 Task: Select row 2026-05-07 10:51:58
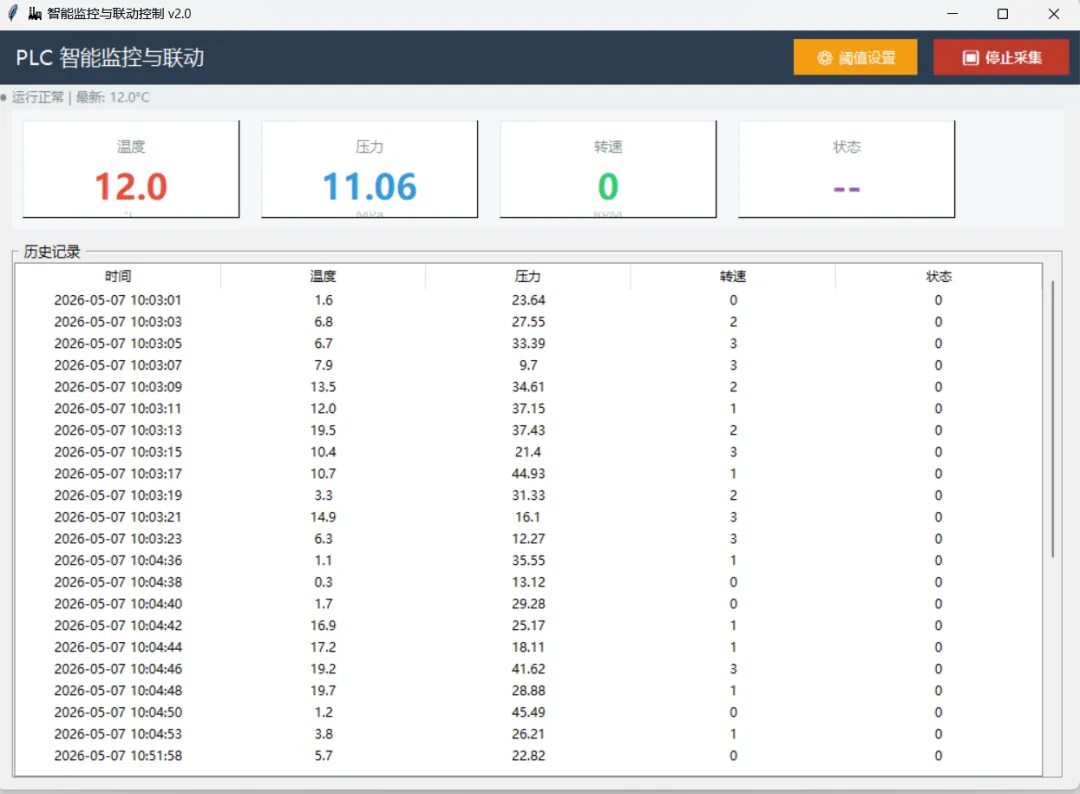coord(528,755)
